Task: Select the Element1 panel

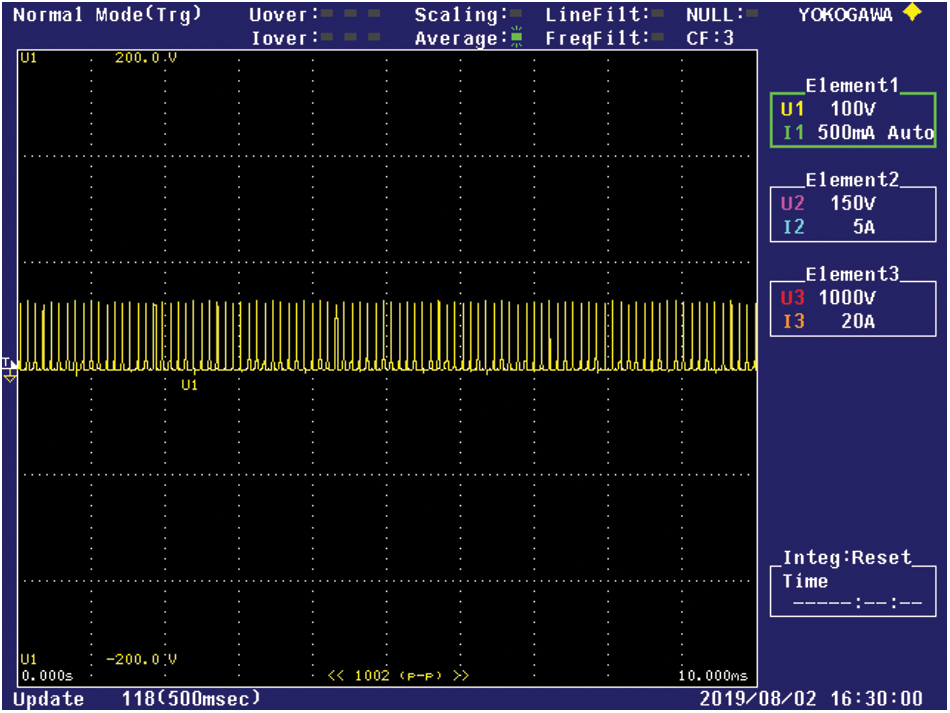Action: coord(853,120)
